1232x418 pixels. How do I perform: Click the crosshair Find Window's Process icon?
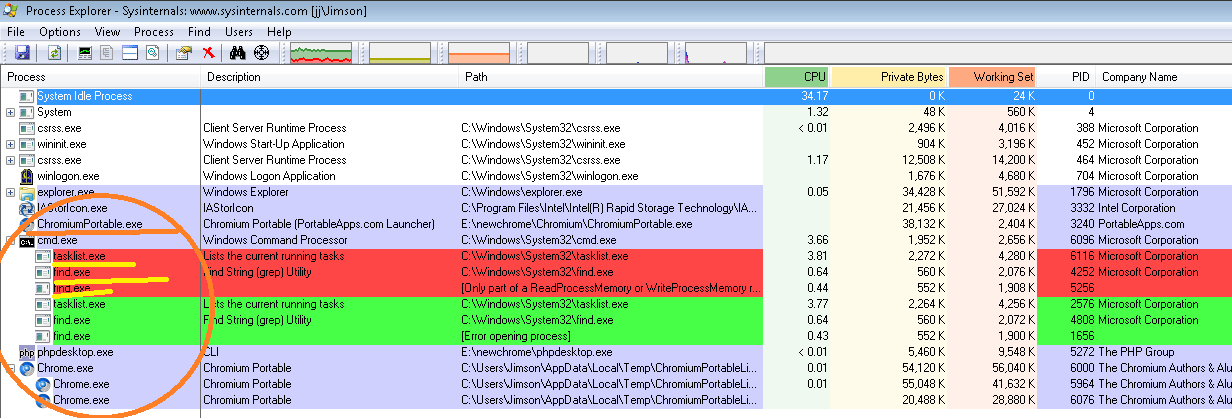click(x=262, y=52)
